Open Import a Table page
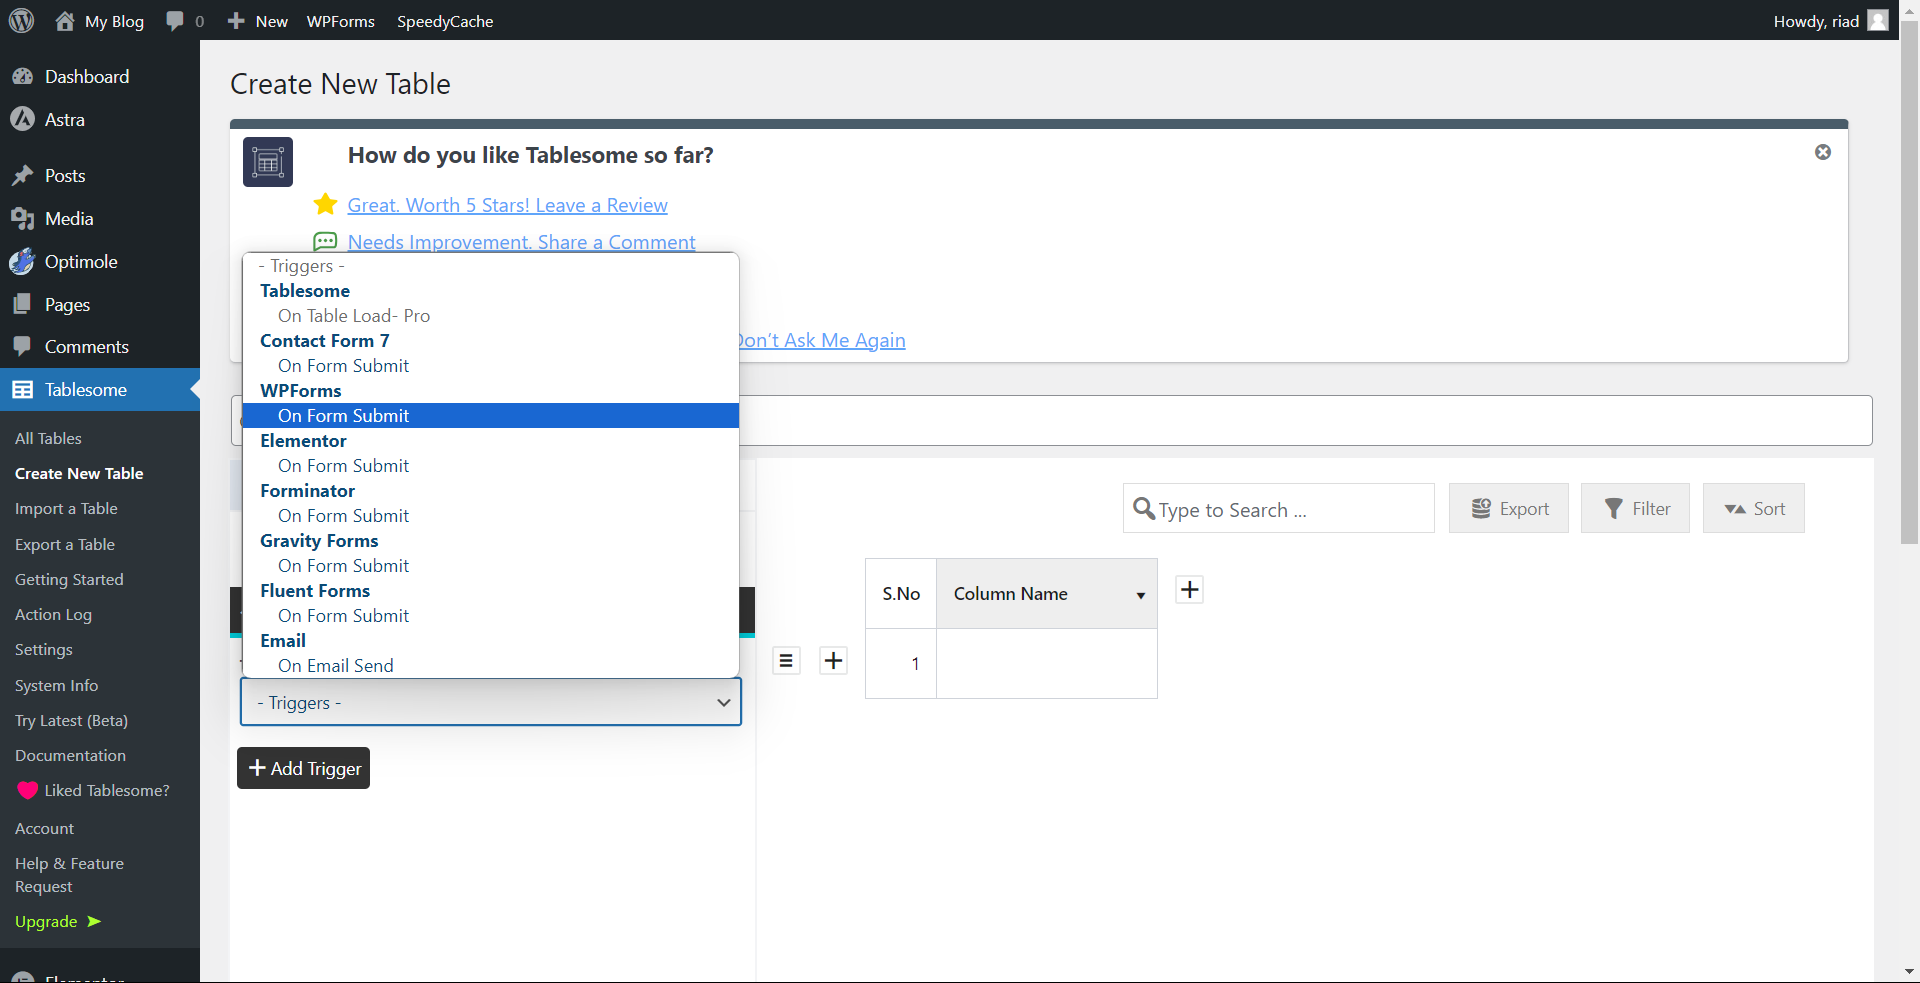The width and height of the screenshot is (1920, 983). point(66,509)
